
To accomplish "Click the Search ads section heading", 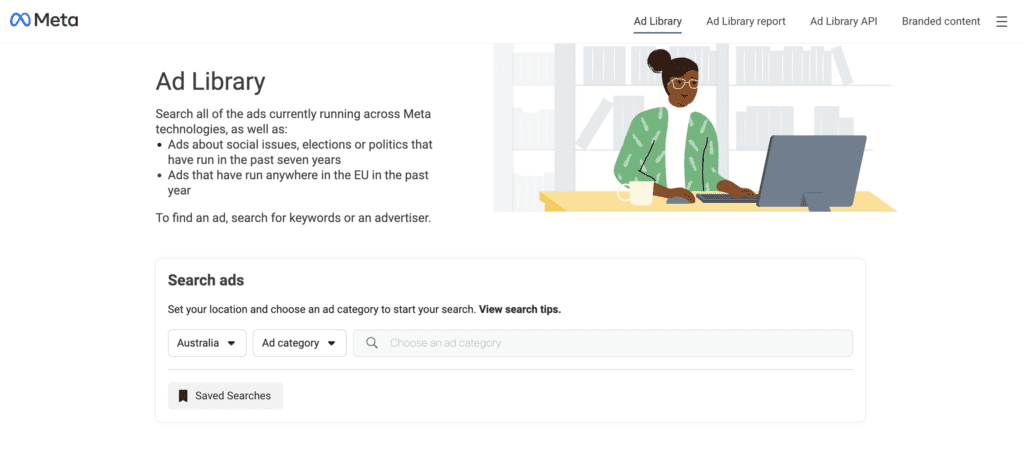I will tap(206, 281).
